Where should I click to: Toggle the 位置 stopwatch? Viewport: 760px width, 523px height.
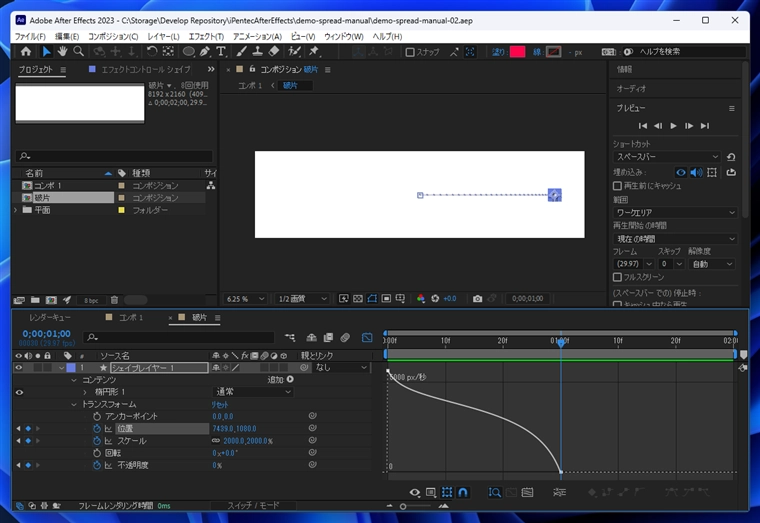pos(97,428)
